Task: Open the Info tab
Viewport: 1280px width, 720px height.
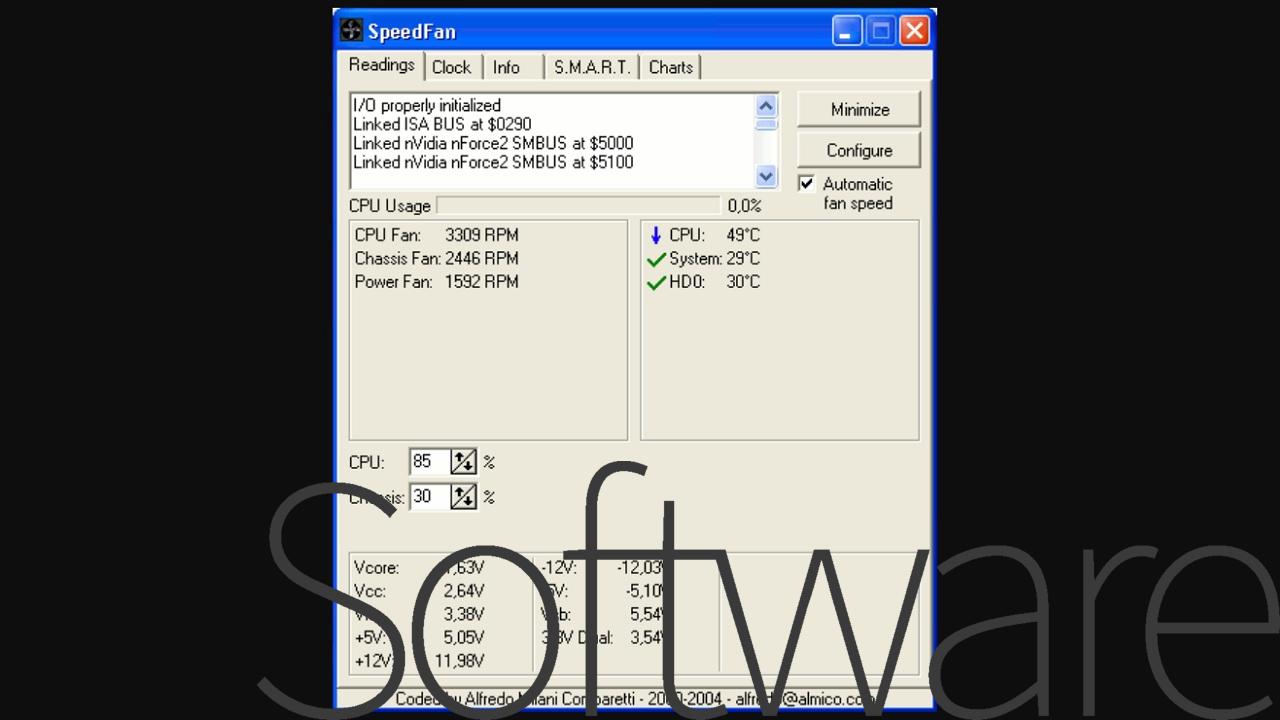Action: 507,67
